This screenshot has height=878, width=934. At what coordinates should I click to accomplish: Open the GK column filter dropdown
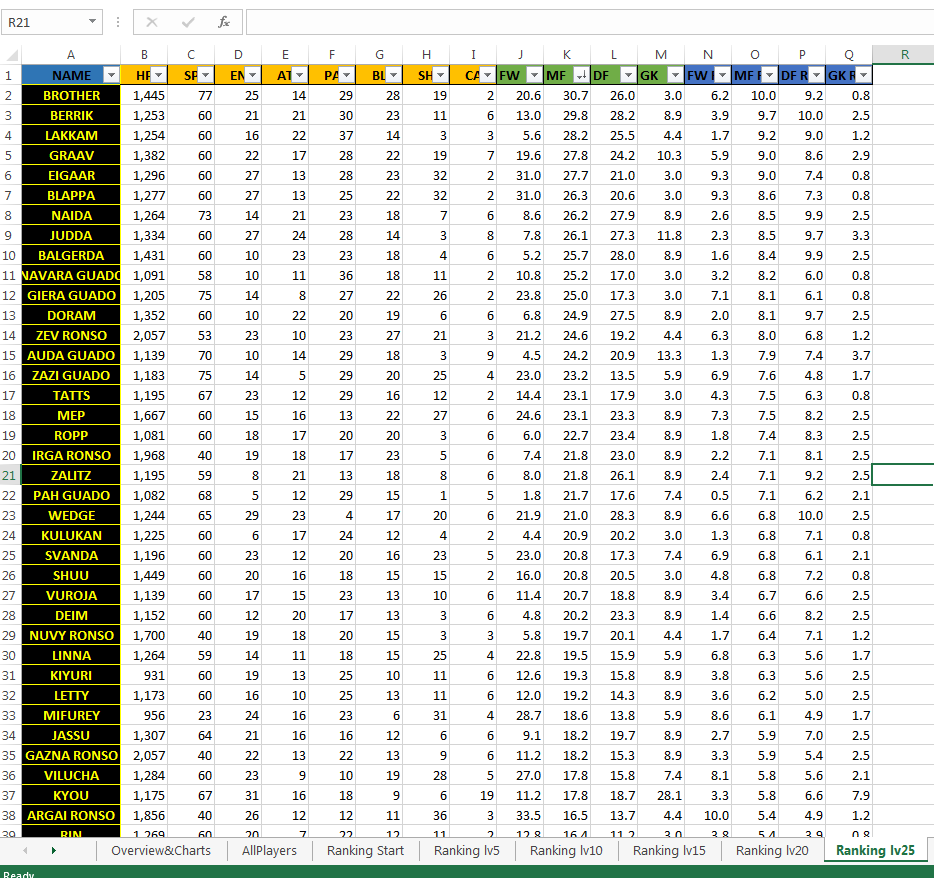(675, 76)
